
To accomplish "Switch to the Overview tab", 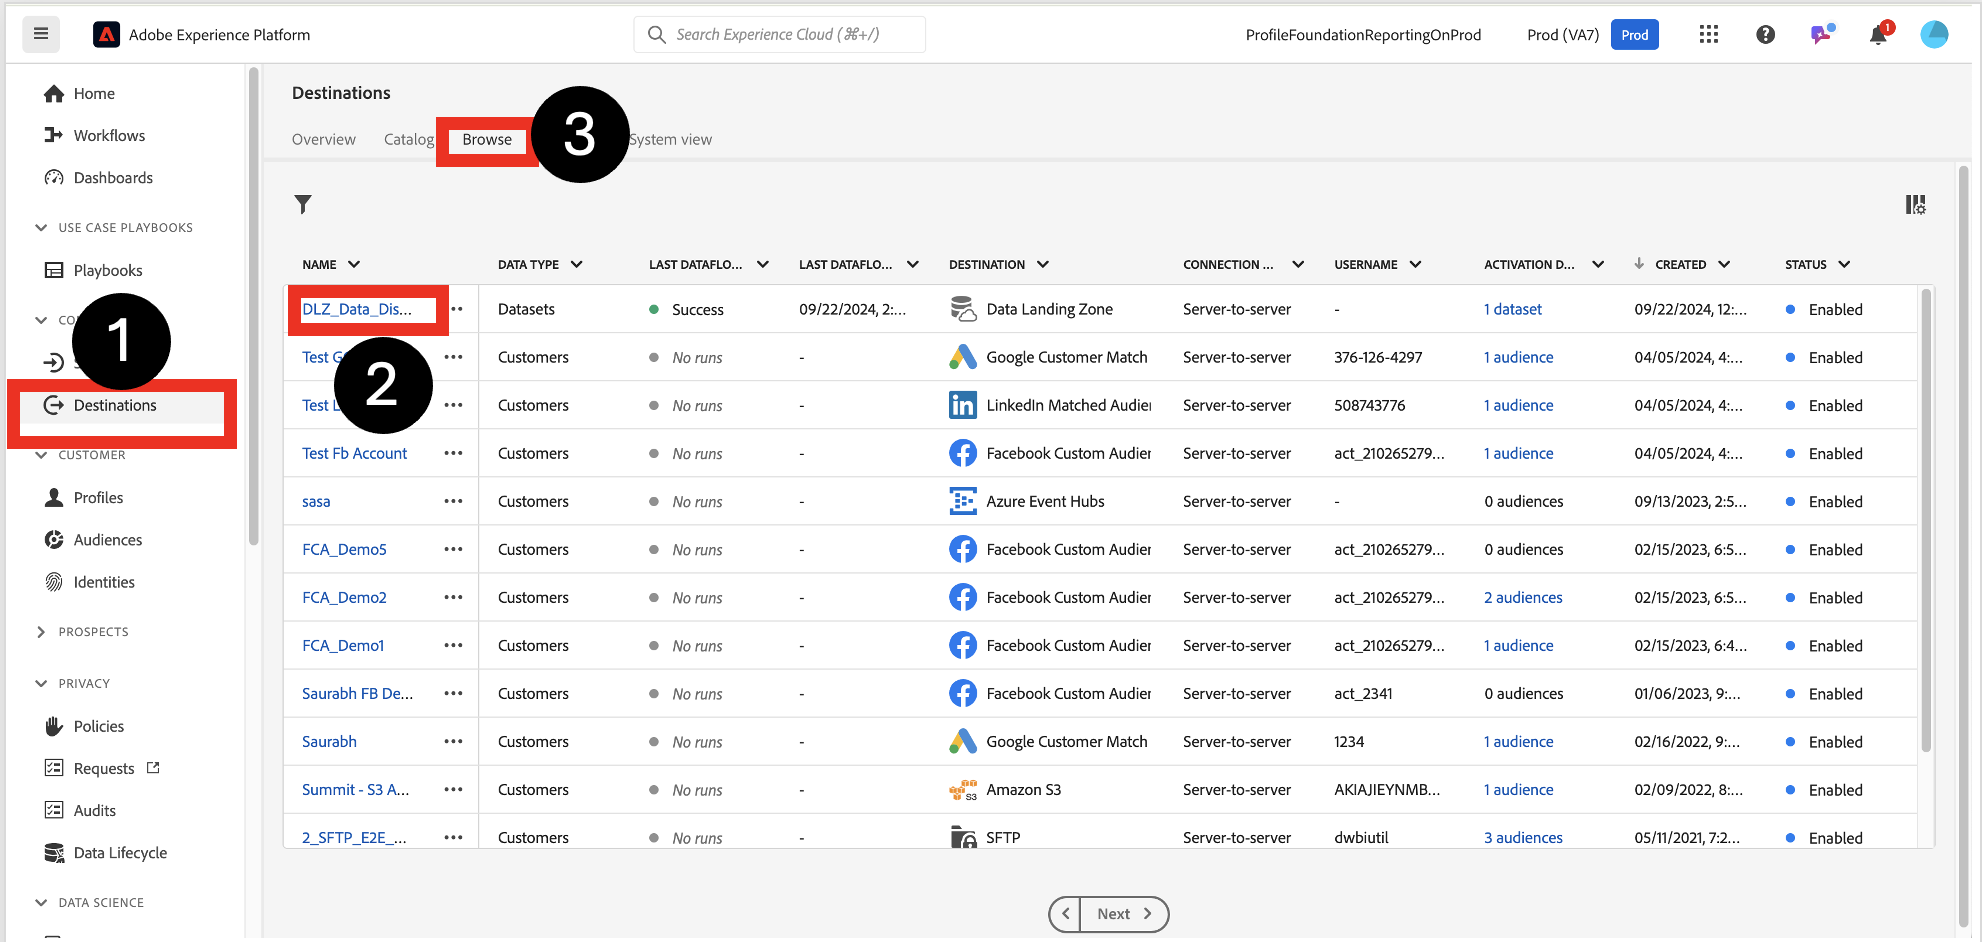I will 323,140.
